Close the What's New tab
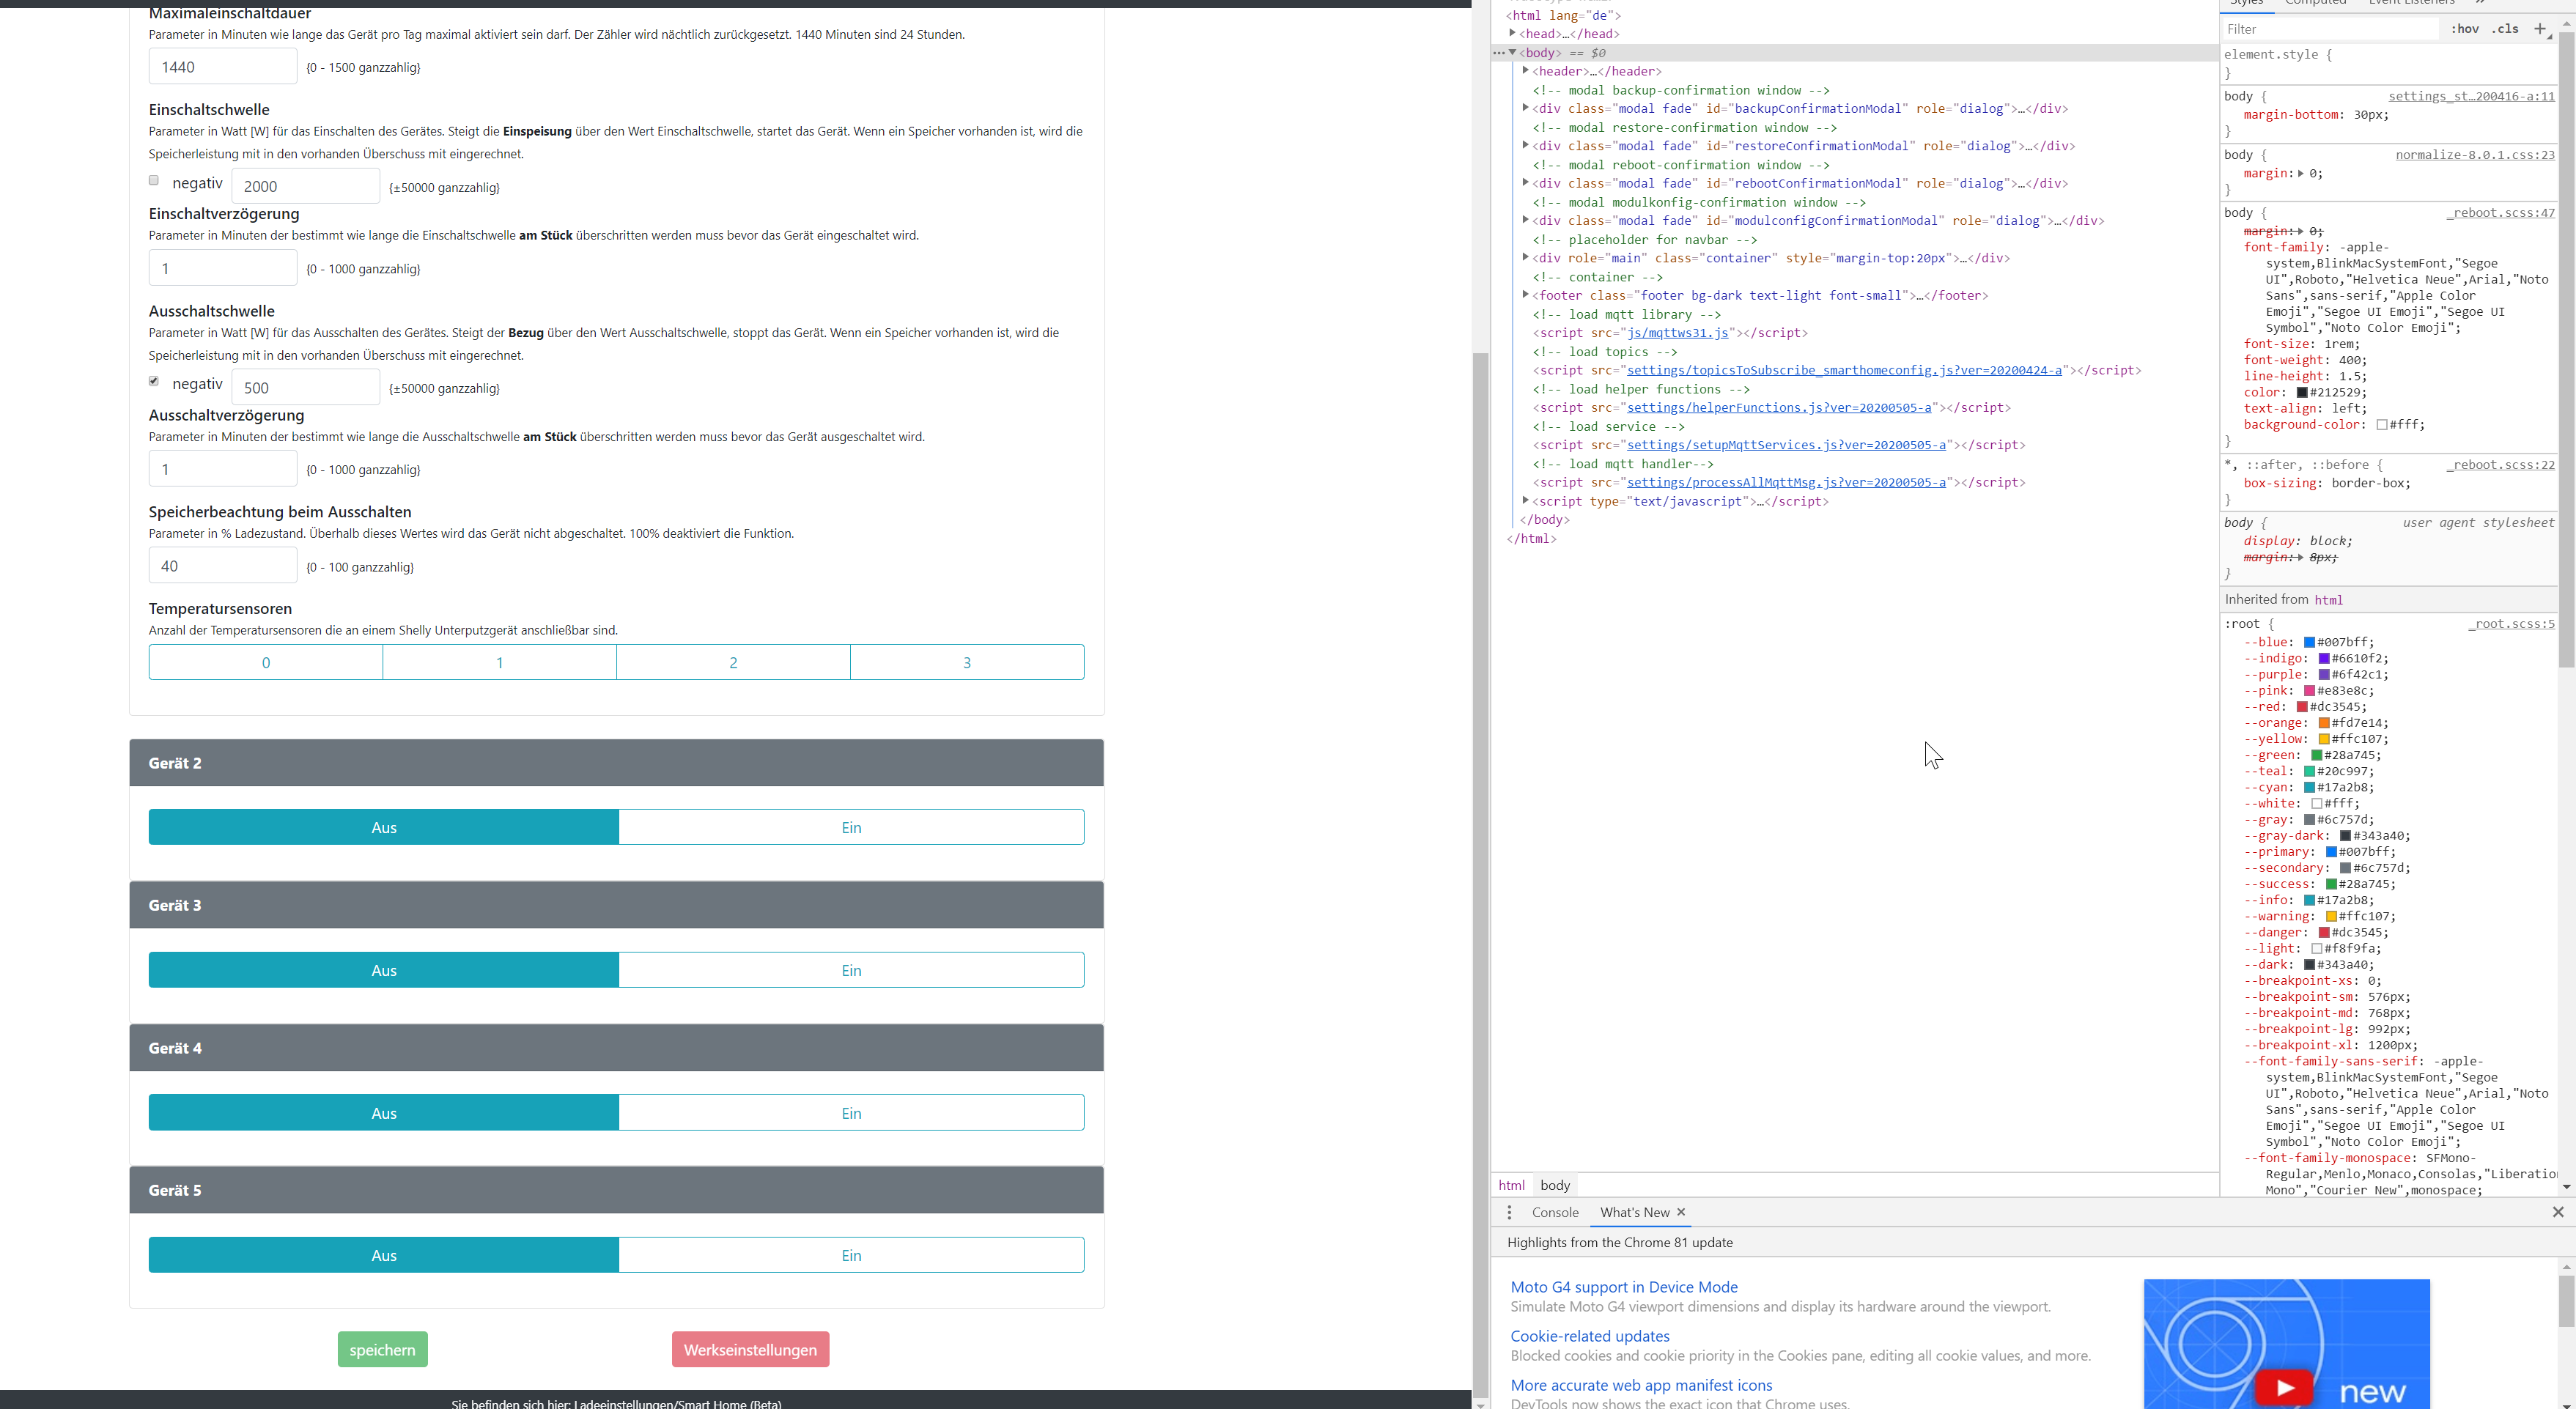The height and width of the screenshot is (1409, 2576). coord(1681,1212)
